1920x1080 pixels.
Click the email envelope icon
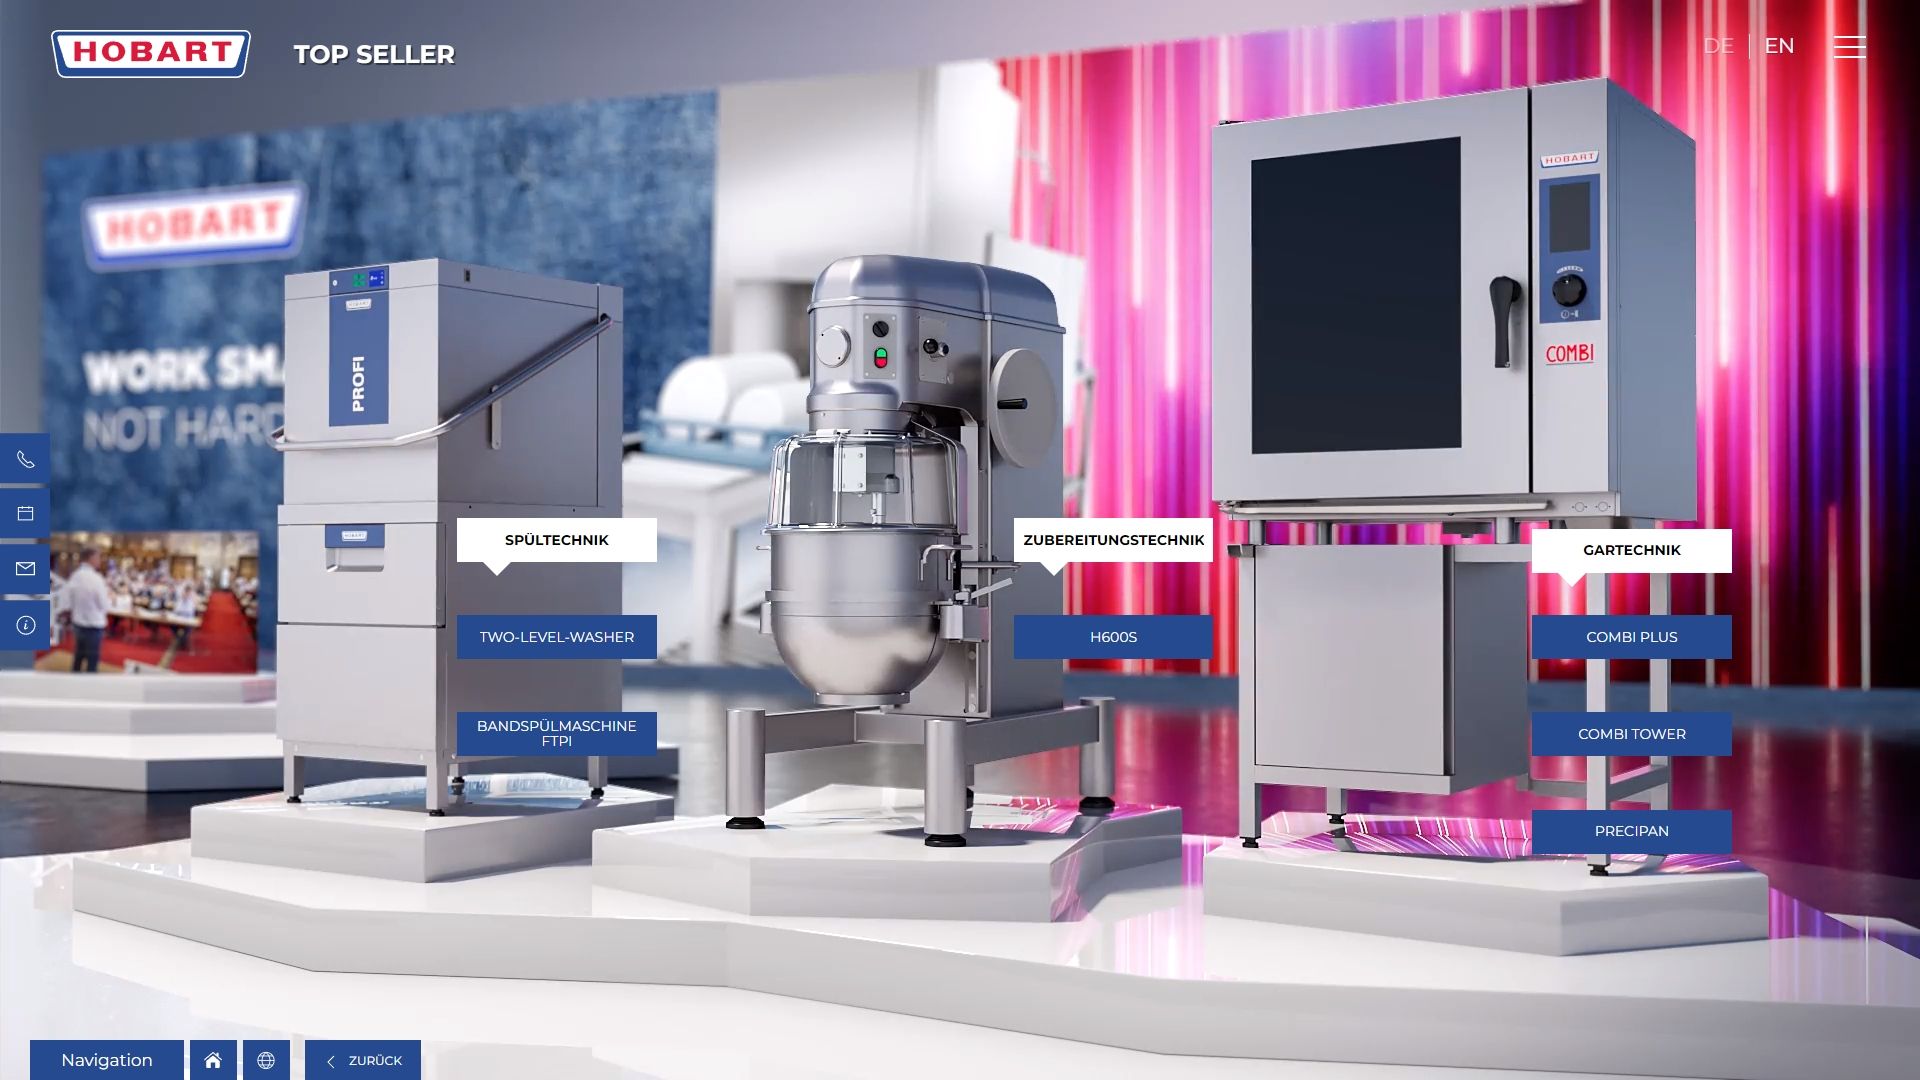26,569
